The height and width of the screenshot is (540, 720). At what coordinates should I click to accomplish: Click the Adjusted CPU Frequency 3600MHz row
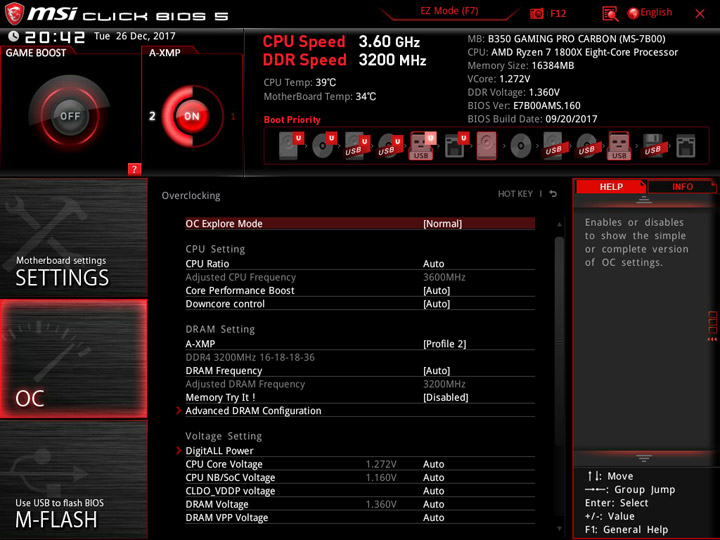[x=360, y=277]
